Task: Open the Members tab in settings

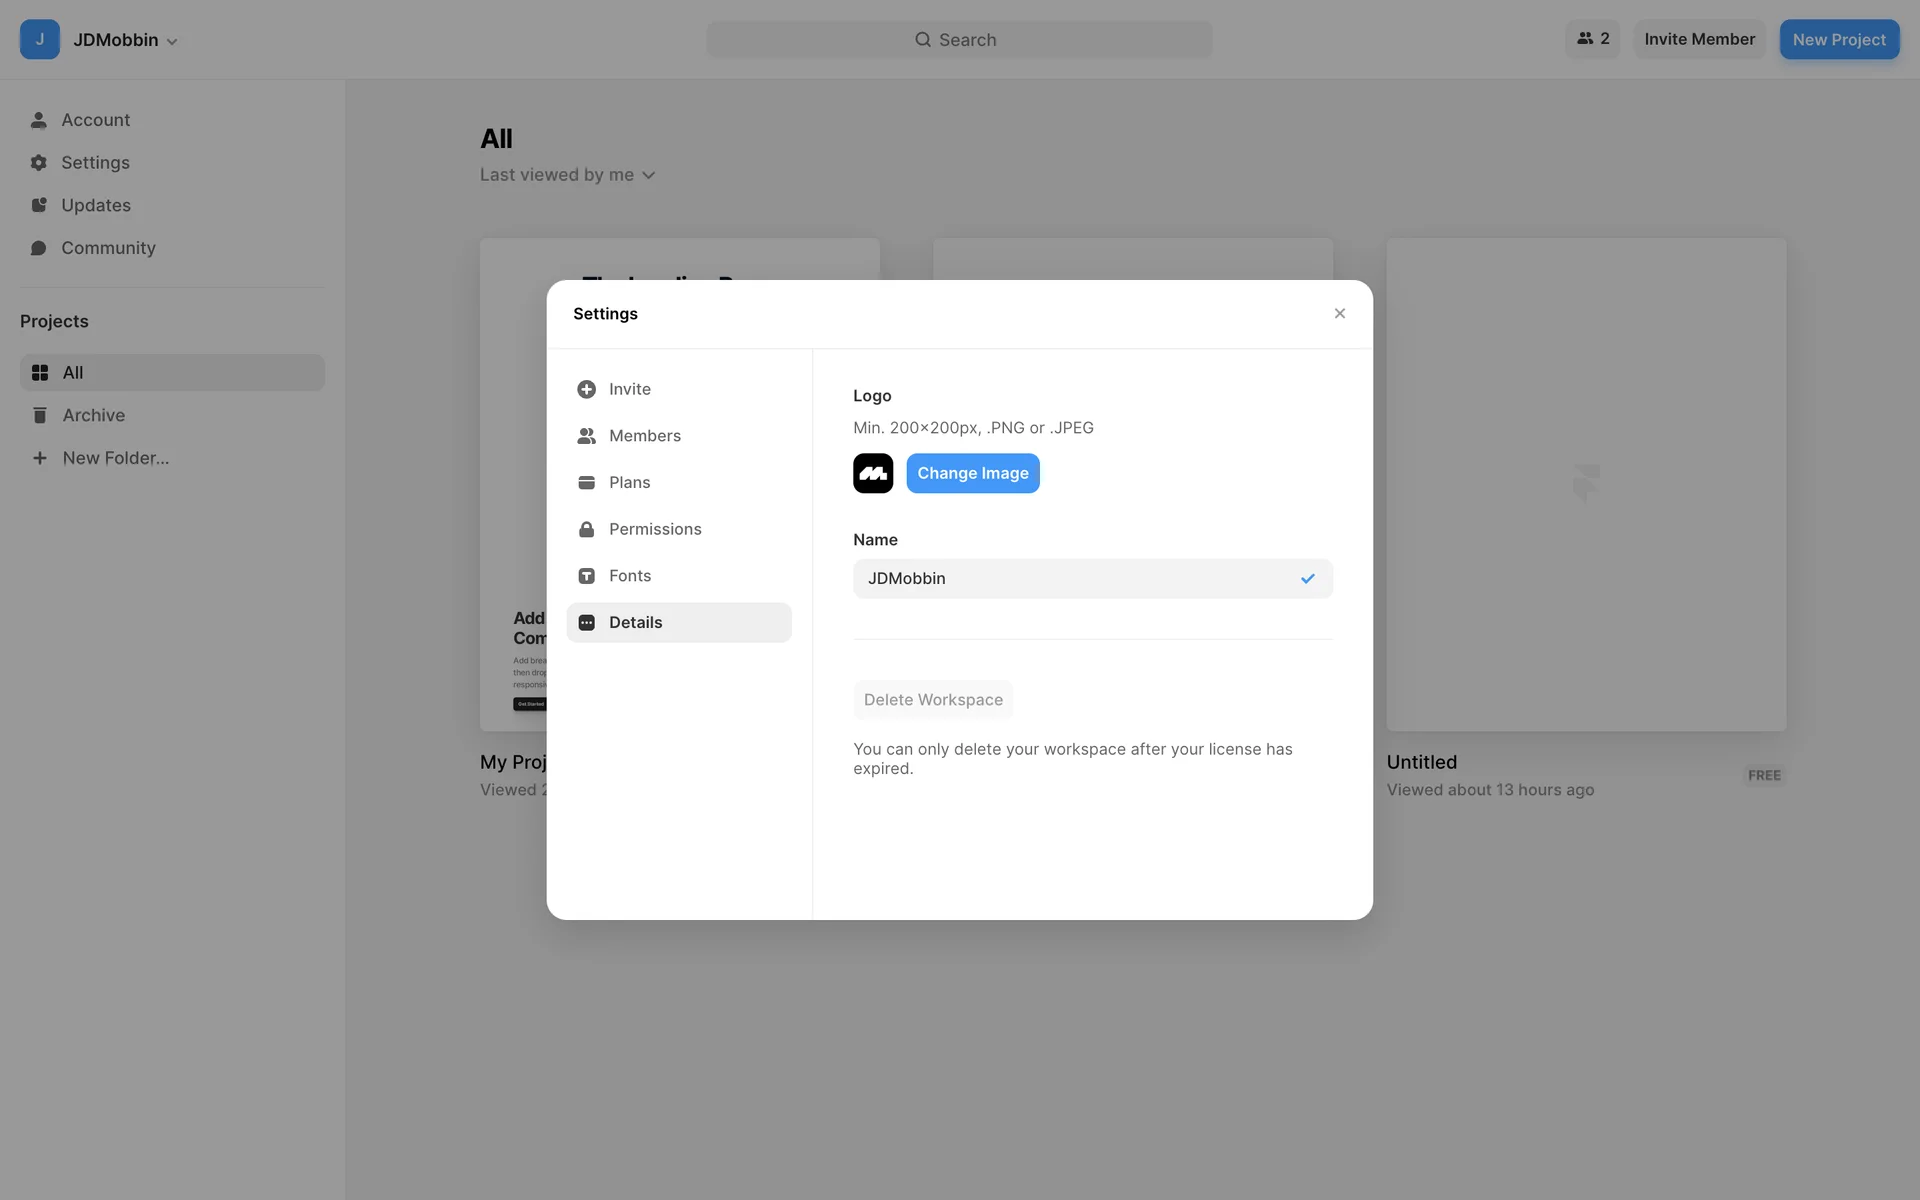Action: coord(644,436)
